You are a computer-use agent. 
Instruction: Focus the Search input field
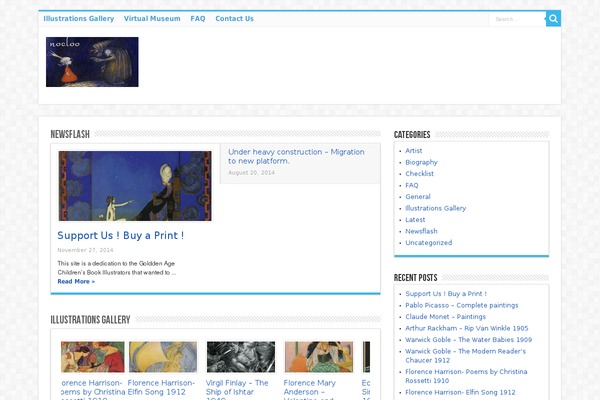pos(517,19)
